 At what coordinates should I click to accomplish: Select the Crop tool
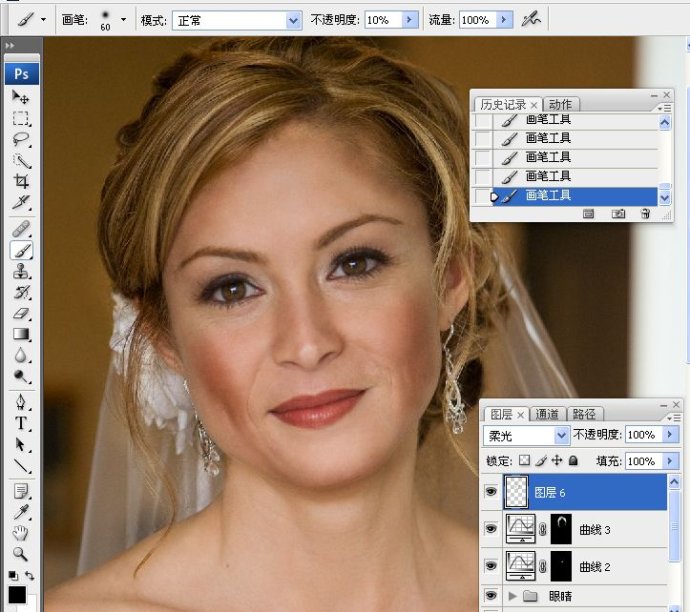click(x=20, y=181)
